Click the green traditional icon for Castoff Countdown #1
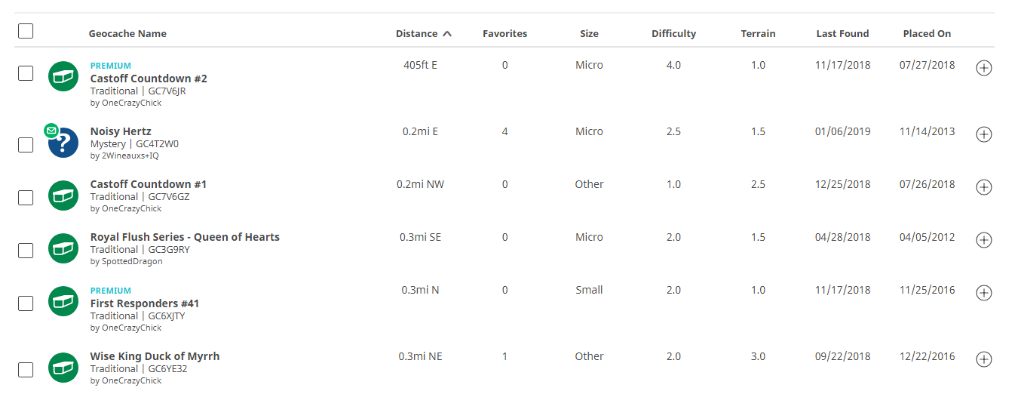The image size is (1024, 397). tap(63, 195)
